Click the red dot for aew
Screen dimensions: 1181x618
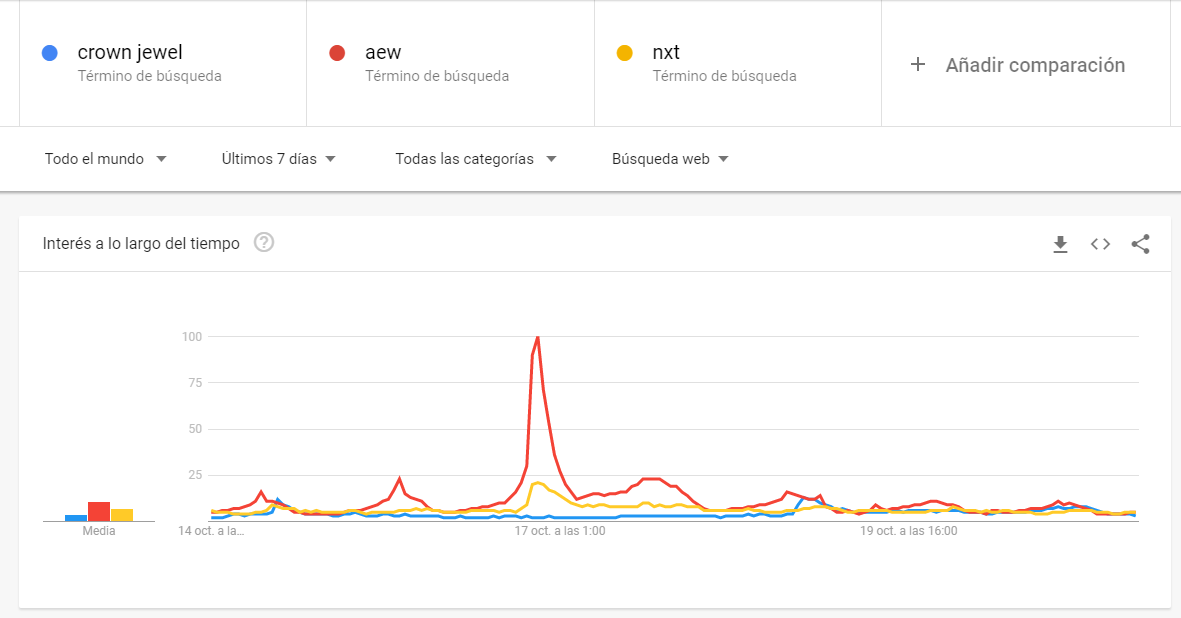click(x=337, y=53)
